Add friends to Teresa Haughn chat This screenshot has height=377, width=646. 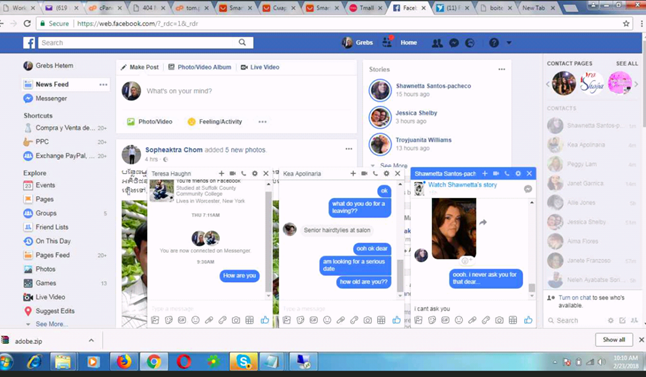tap(221, 173)
